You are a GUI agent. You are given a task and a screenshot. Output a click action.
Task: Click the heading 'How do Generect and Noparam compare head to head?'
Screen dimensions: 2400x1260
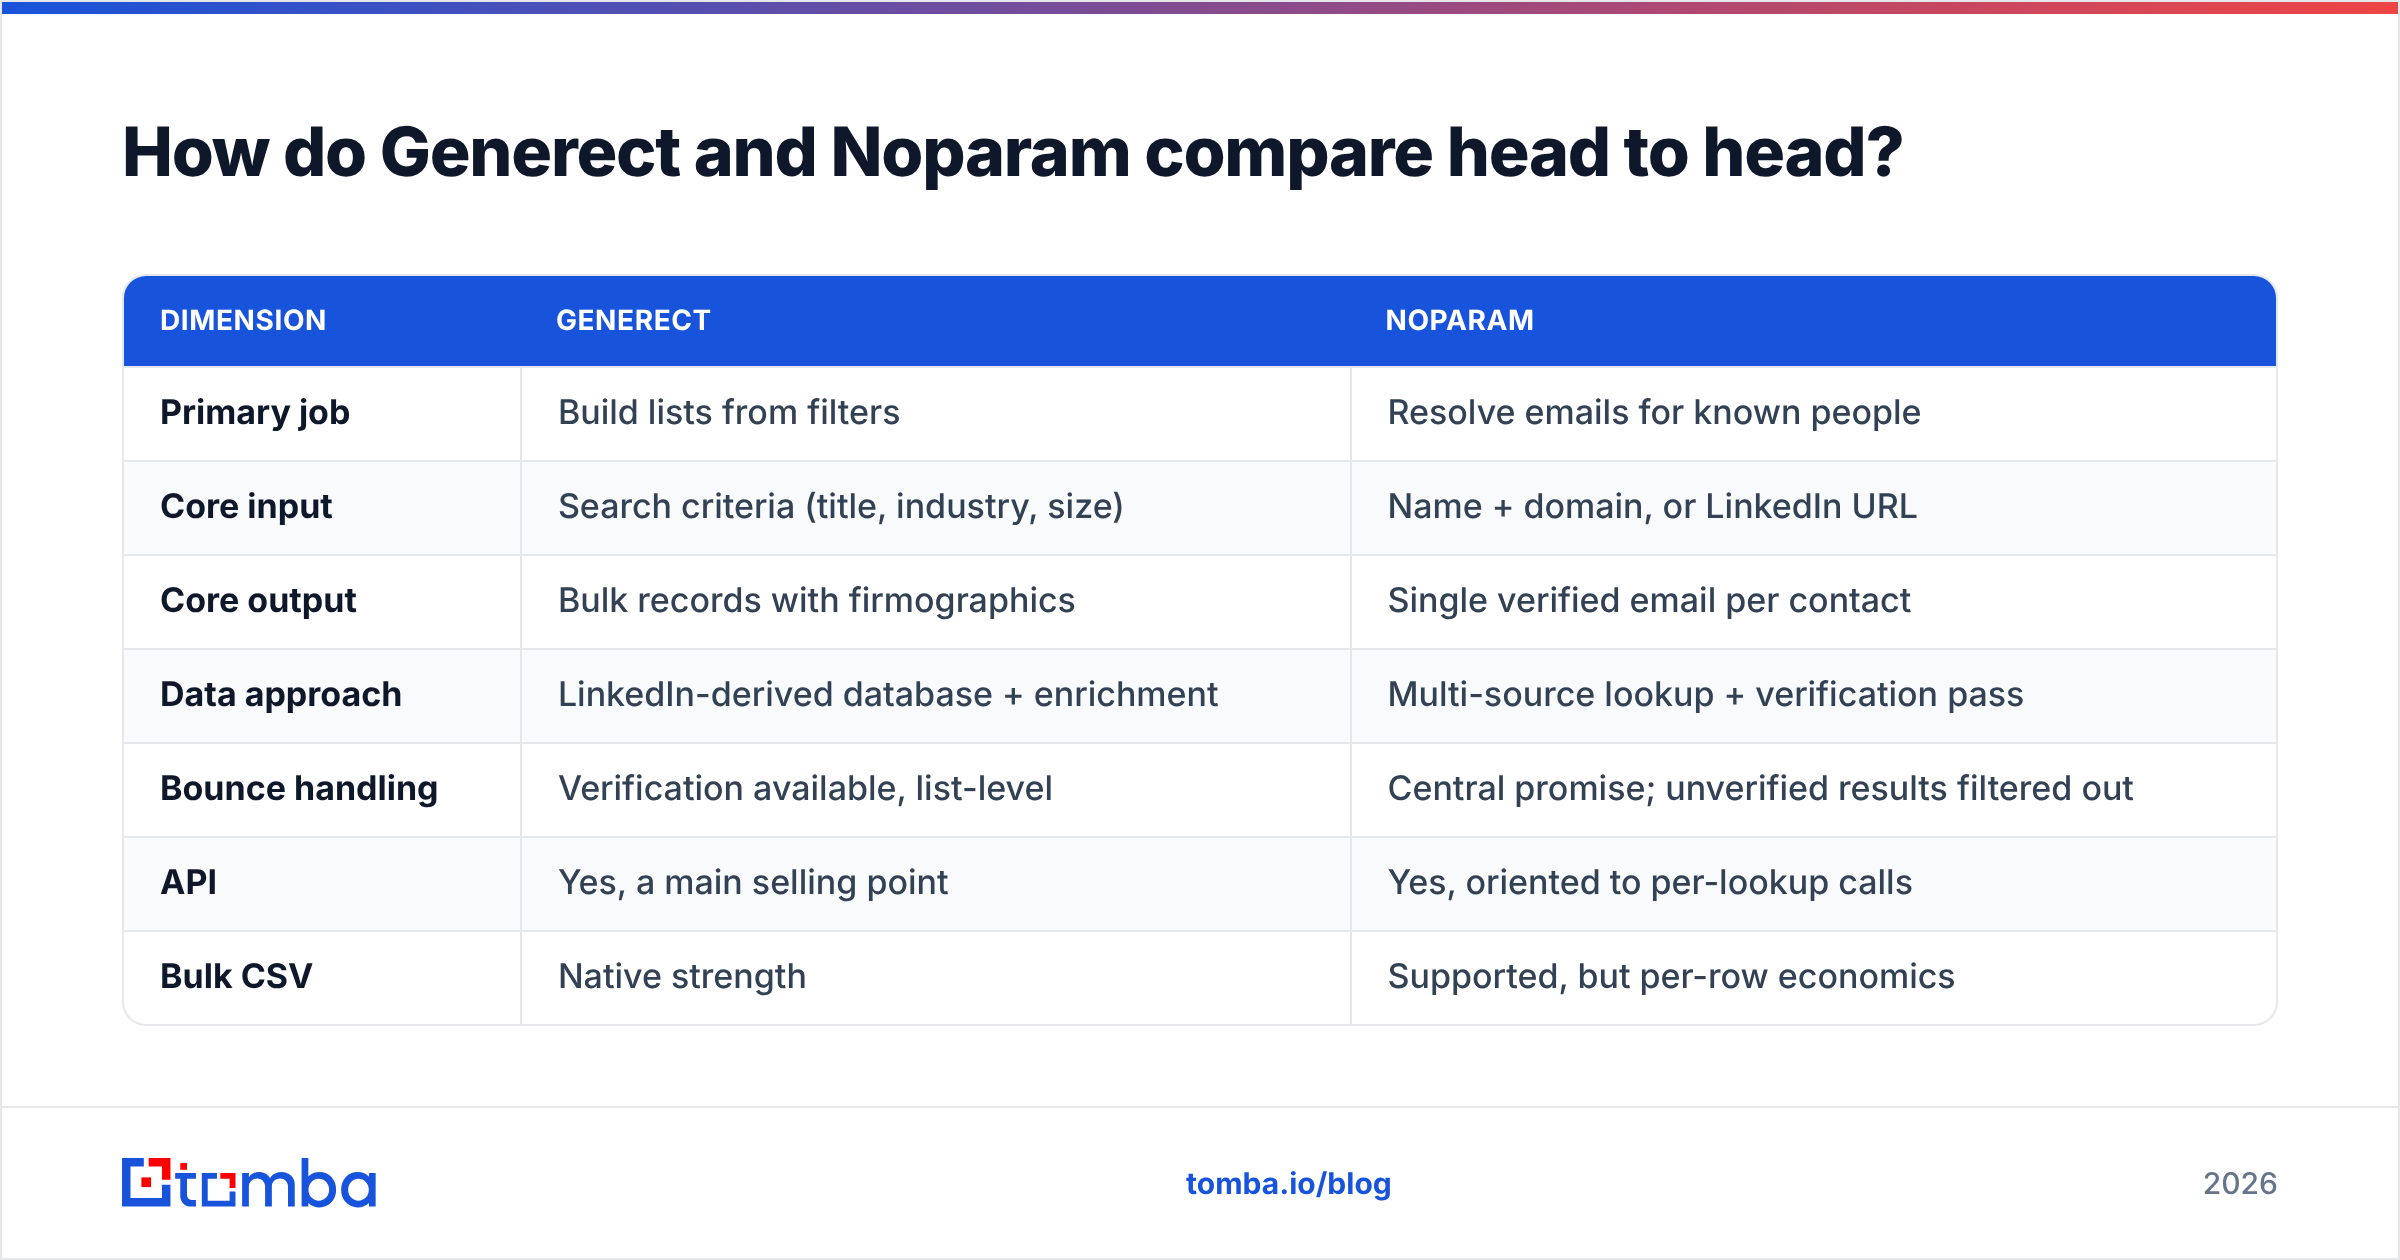1012,153
